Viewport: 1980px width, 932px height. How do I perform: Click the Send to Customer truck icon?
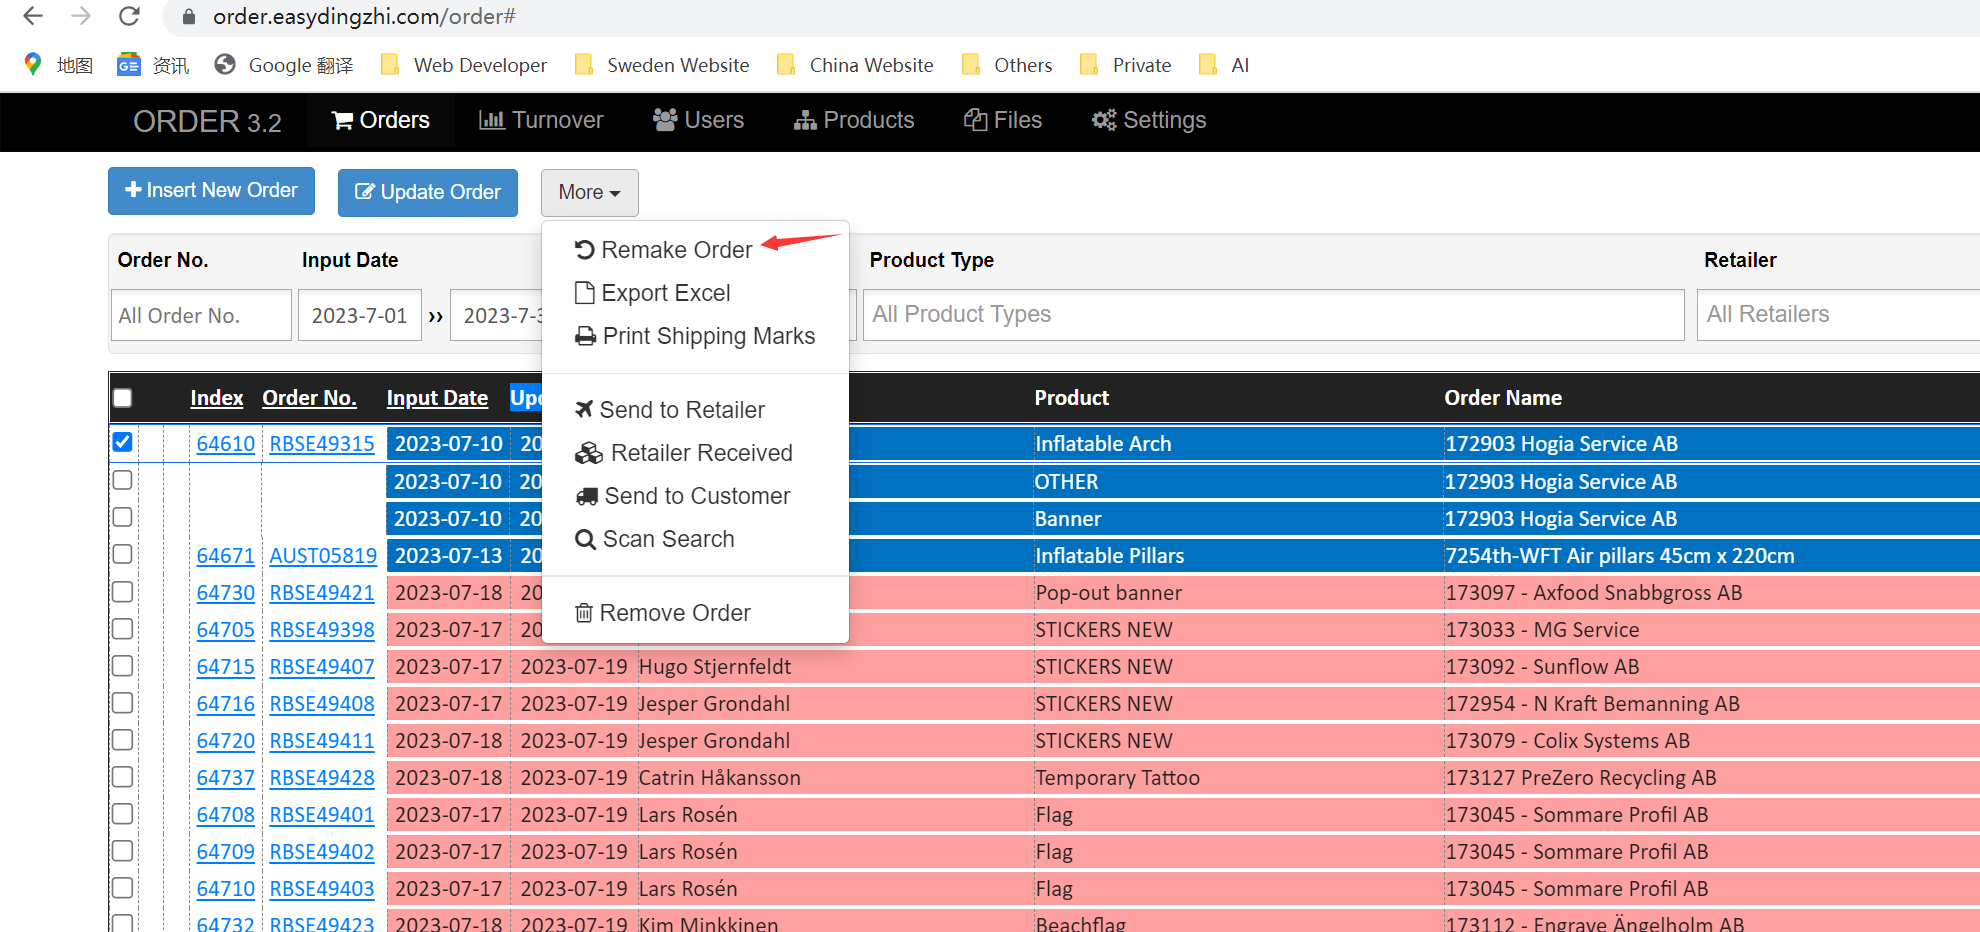pyautogui.click(x=587, y=497)
